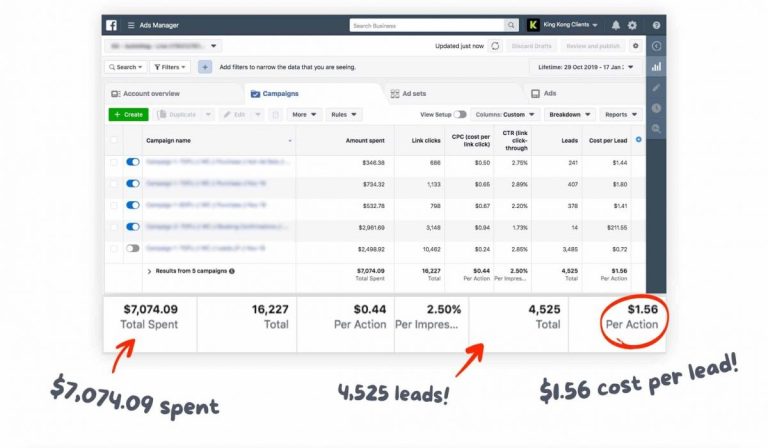Open the hamburger menu beside Ads Manager
This screenshot has width=768, height=448.
(130, 25)
